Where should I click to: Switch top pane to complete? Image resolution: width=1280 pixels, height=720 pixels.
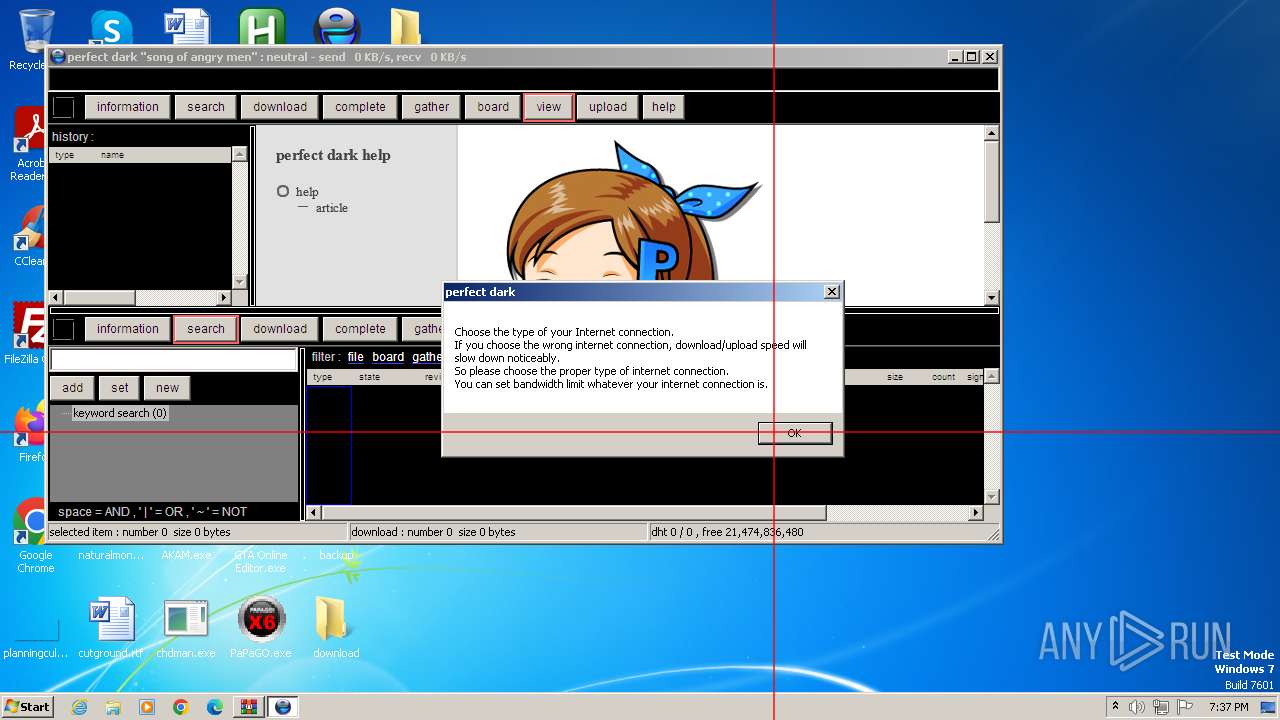click(x=360, y=107)
